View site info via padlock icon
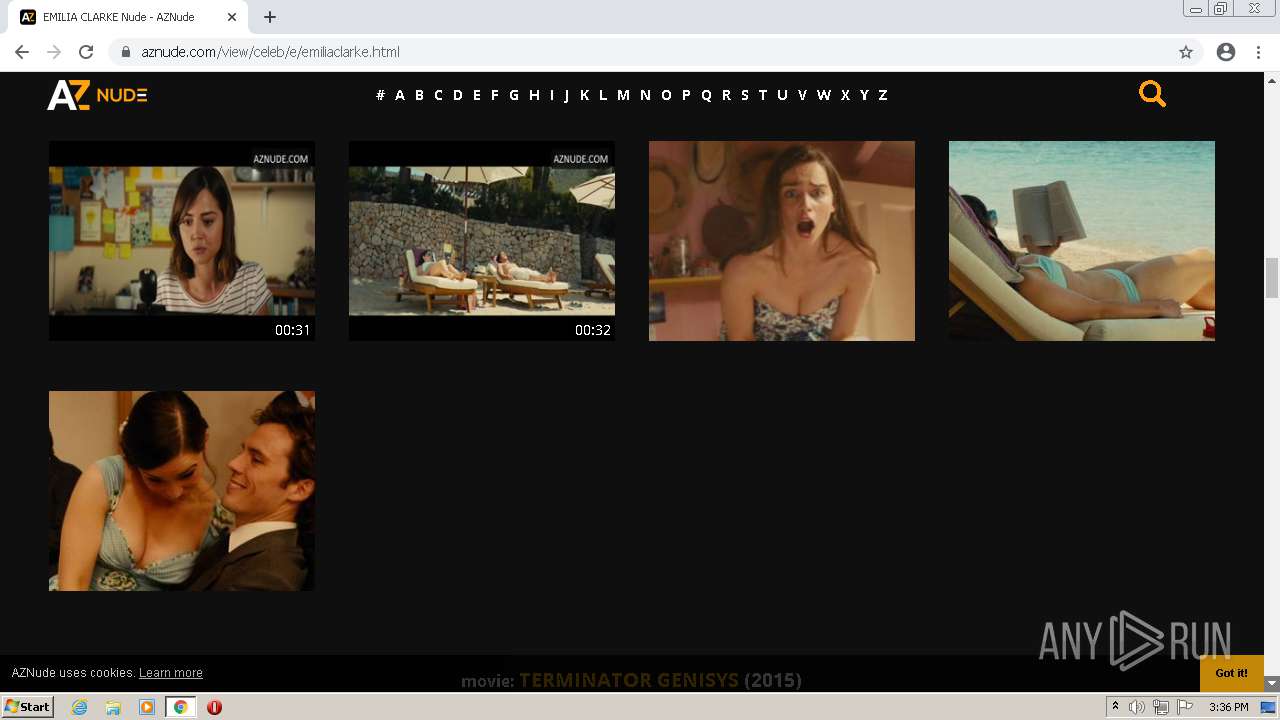The image size is (1280, 720). [x=126, y=52]
